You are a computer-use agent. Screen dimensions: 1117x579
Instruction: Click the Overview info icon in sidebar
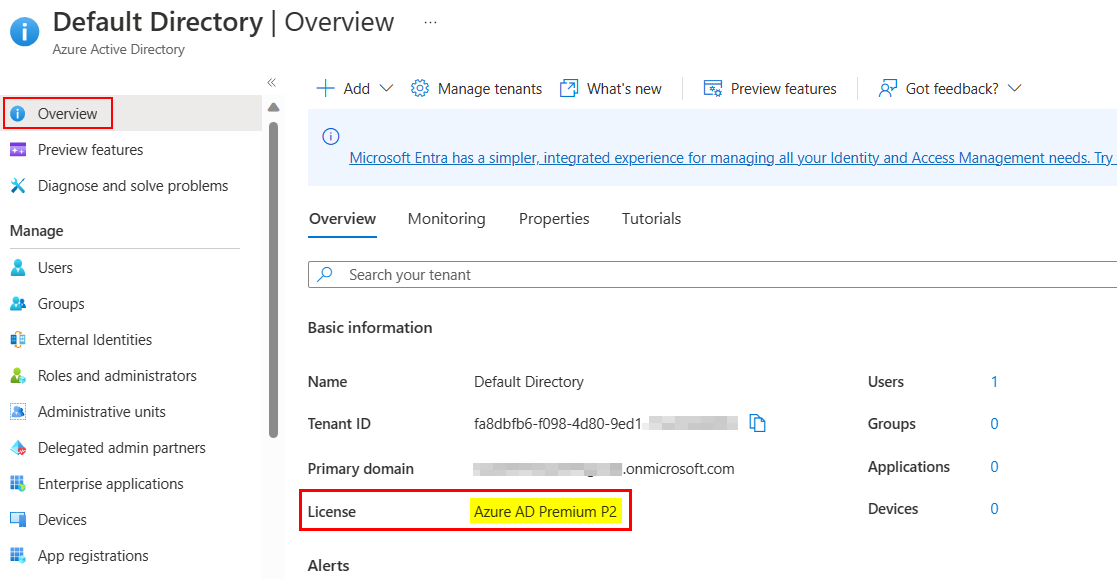18,114
